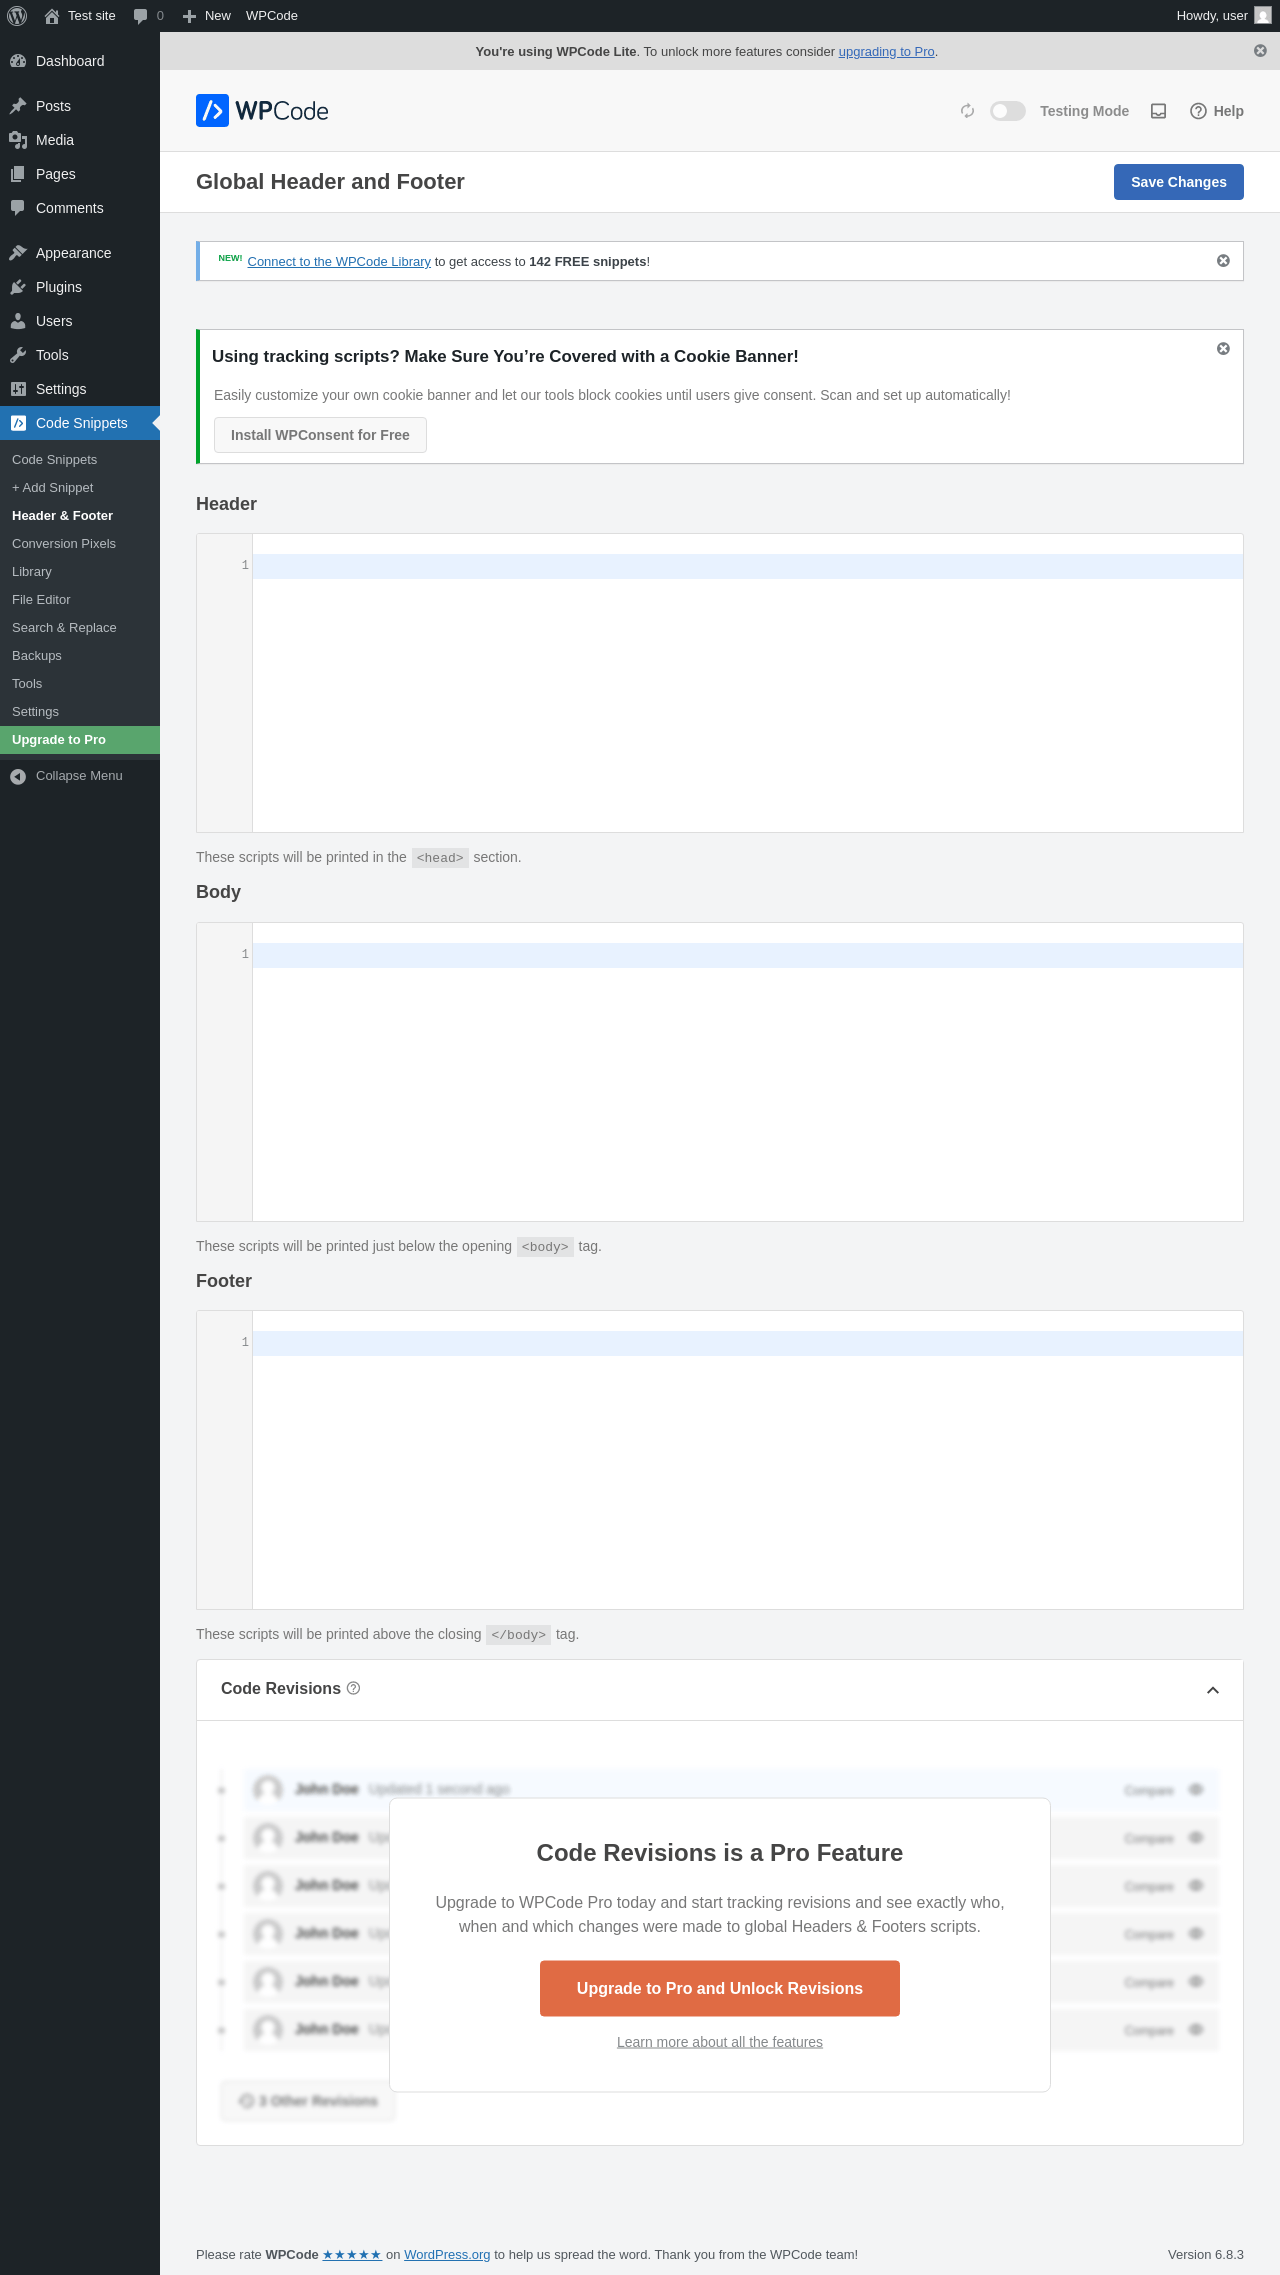Open Library submenu item

coord(80,572)
